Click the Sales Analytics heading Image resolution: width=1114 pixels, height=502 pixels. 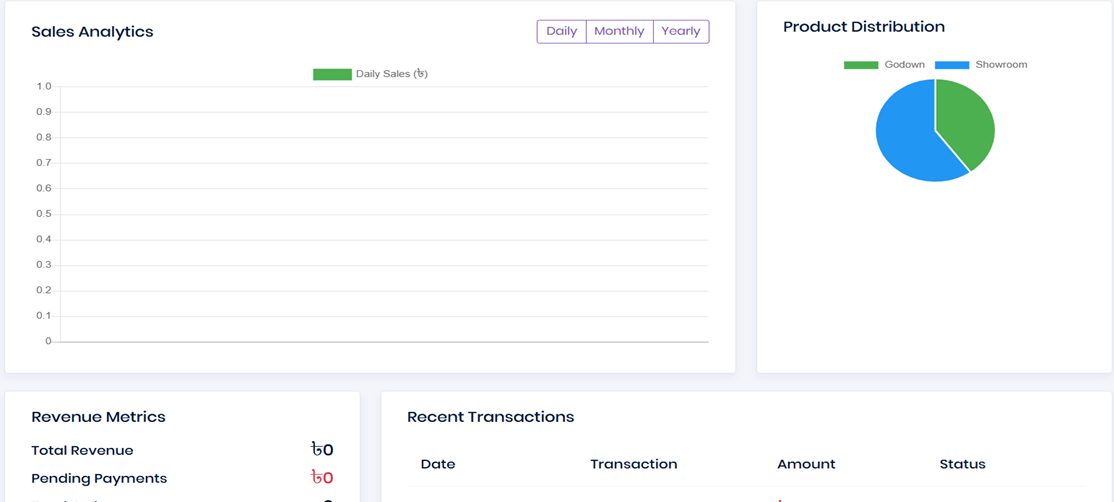pos(92,32)
